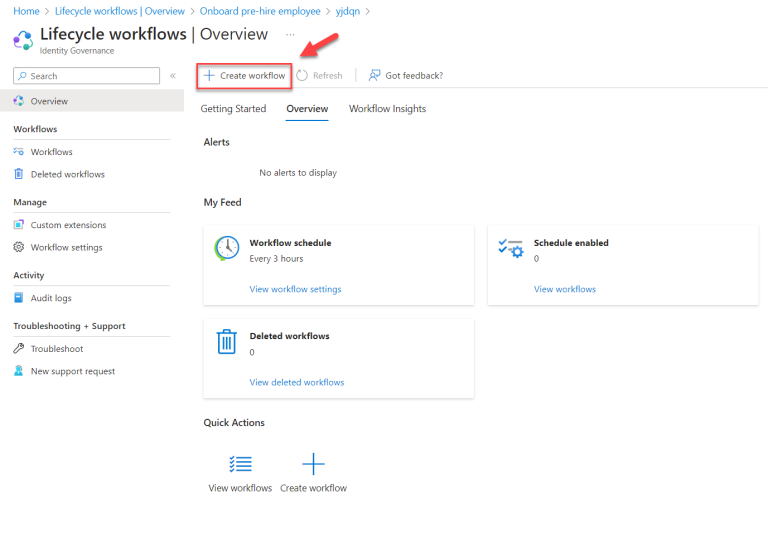Viewport: 768px width, 546px height.
Task: Click the Workflow schedule clock icon
Action: [227, 248]
